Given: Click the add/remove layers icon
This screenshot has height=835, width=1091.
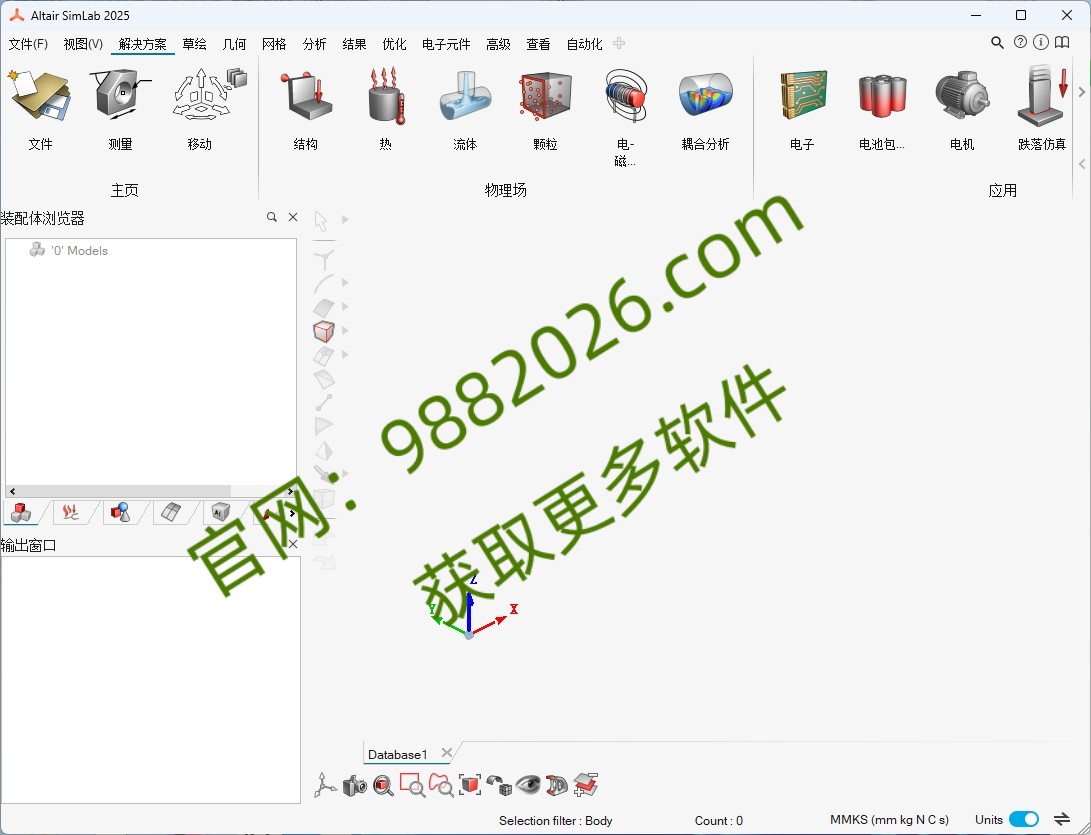Looking at the screenshot, I should pos(586,786).
